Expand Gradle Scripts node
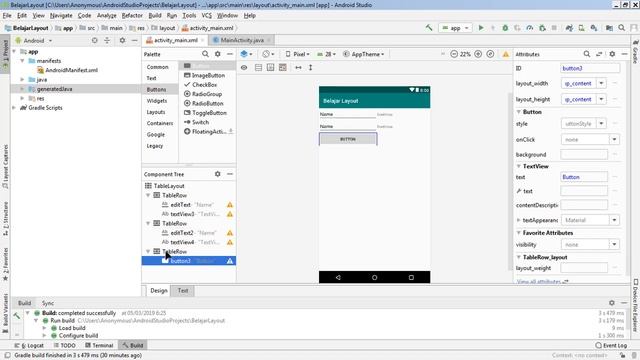640x360 pixels. [x=14, y=108]
